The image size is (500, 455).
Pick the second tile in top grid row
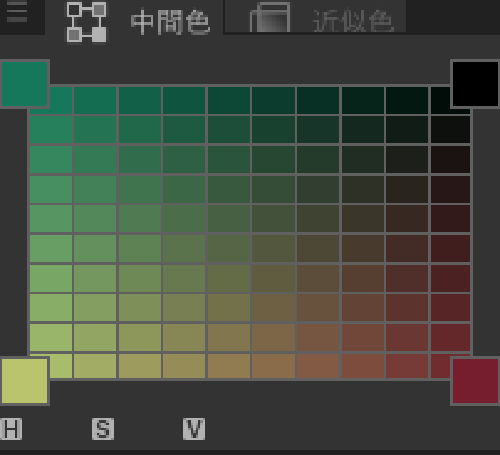coord(95,100)
